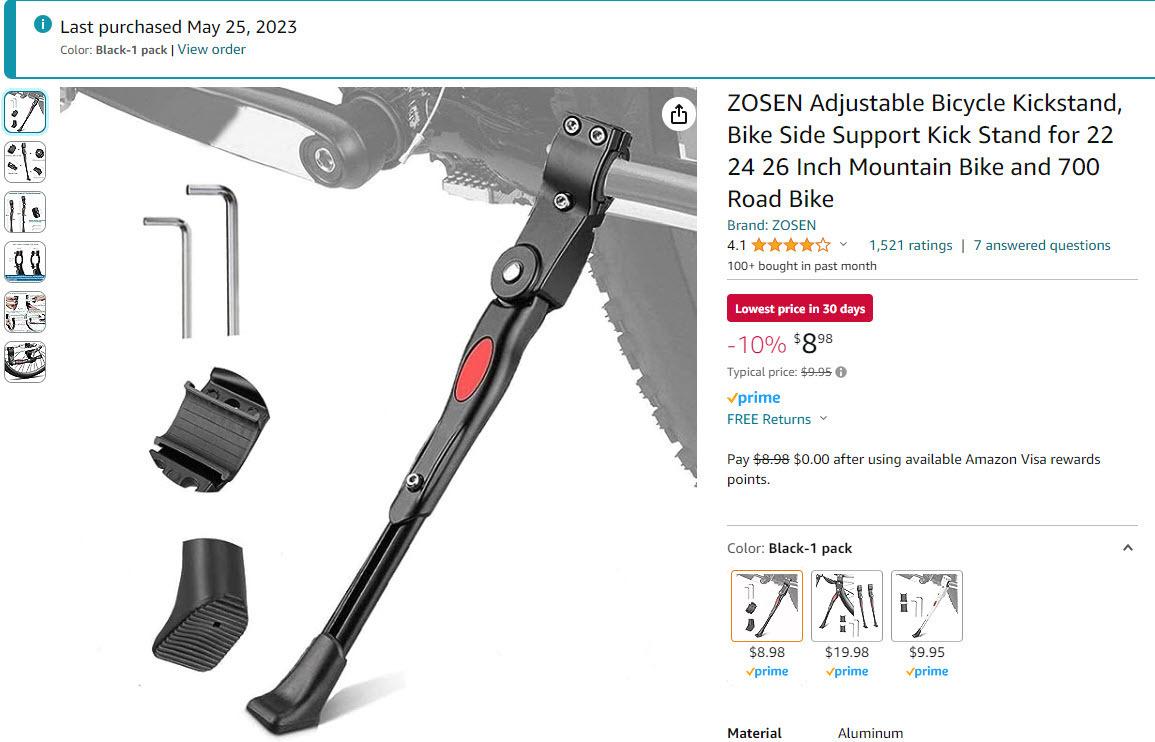Image resolution: width=1155 pixels, height=742 pixels.
Task: Click the blue info icon by Last purchased
Action: click(43, 24)
